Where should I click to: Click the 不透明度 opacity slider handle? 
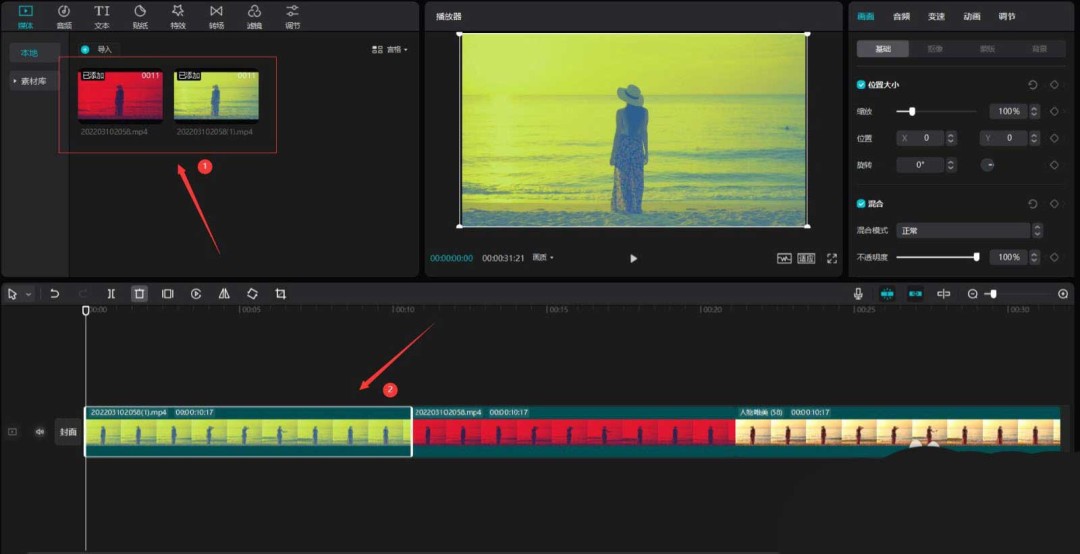(976, 257)
